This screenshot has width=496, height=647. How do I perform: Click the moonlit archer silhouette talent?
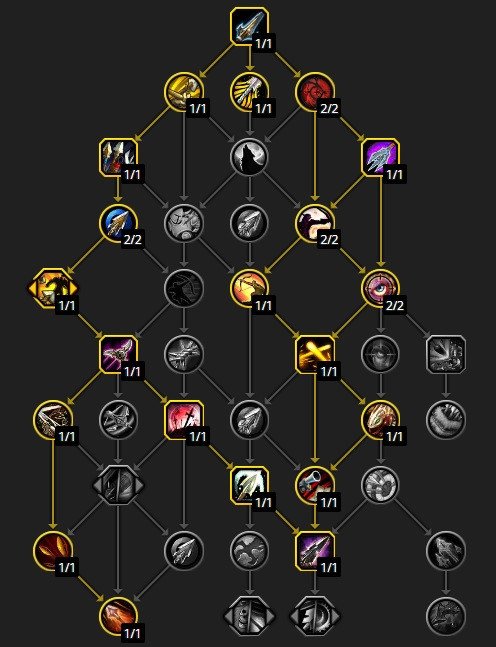[x=315, y=223]
